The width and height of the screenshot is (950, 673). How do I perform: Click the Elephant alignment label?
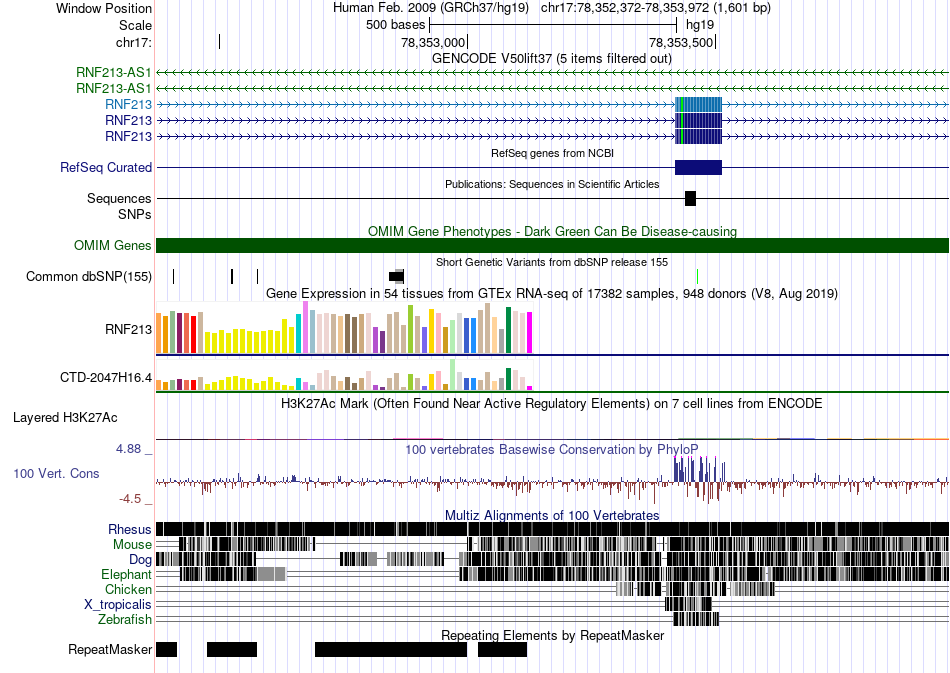click(126, 574)
